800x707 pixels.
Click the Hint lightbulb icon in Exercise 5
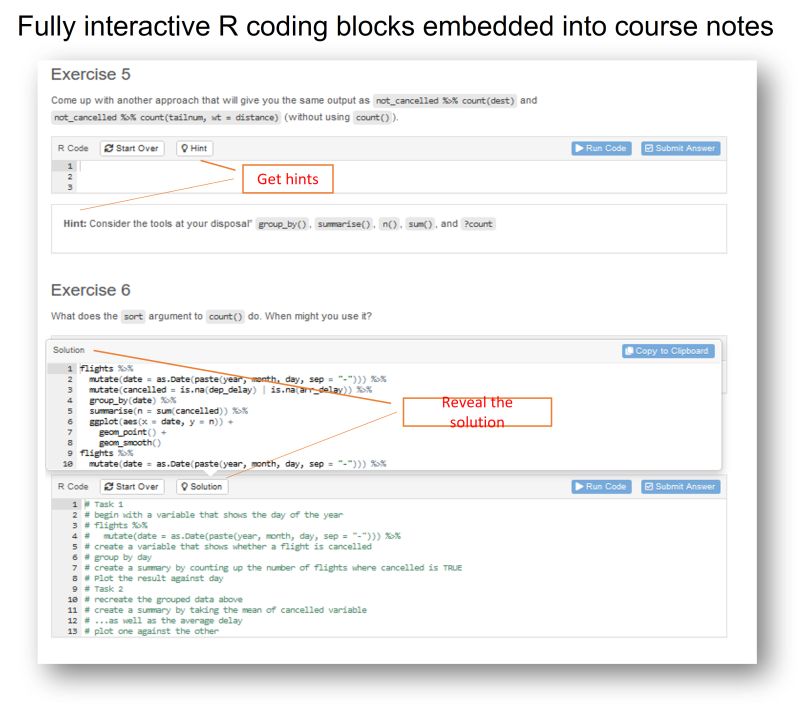click(186, 148)
